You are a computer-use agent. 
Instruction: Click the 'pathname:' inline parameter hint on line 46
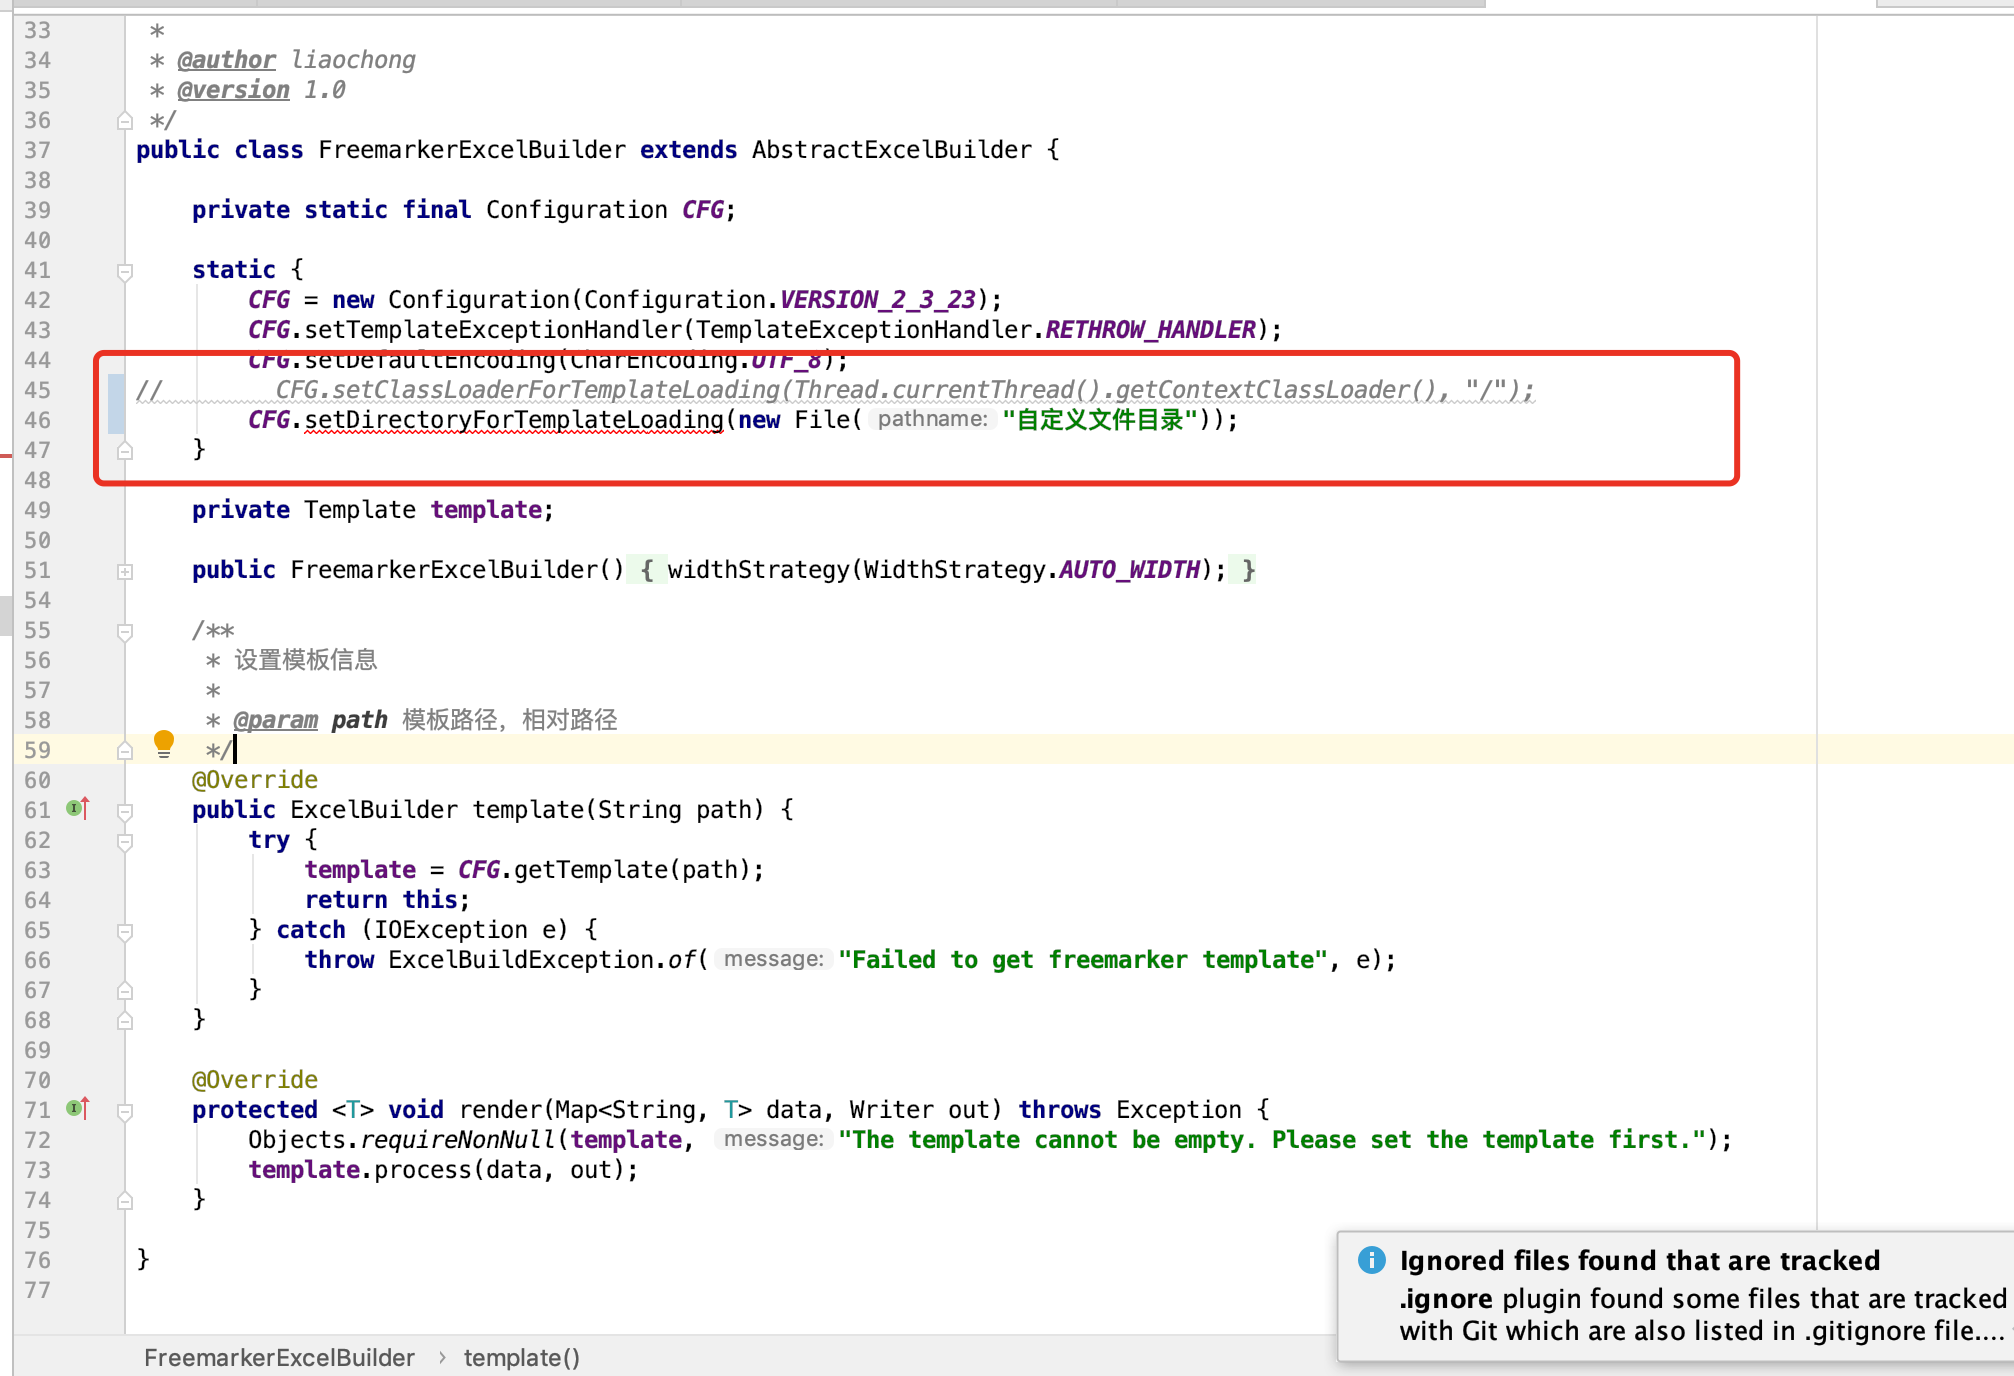[x=932, y=420]
